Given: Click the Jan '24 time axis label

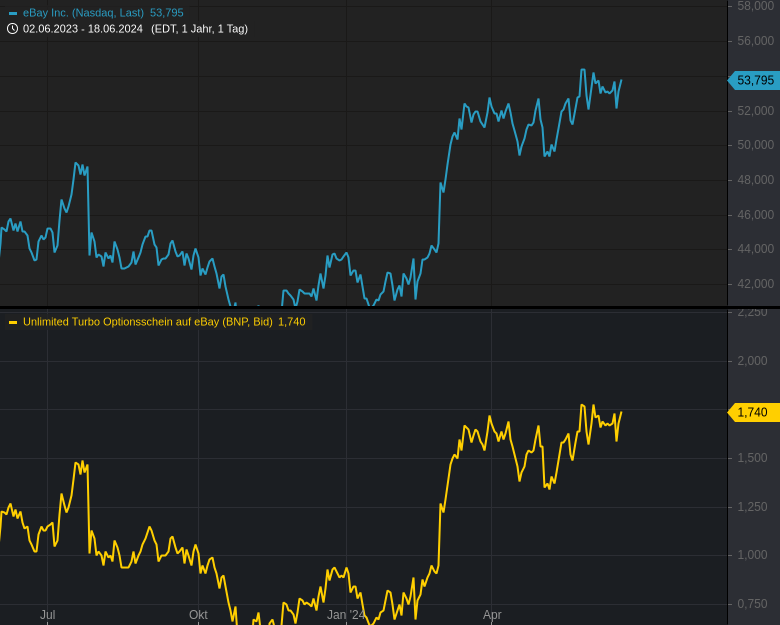Looking at the screenshot, I should (346, 615).
